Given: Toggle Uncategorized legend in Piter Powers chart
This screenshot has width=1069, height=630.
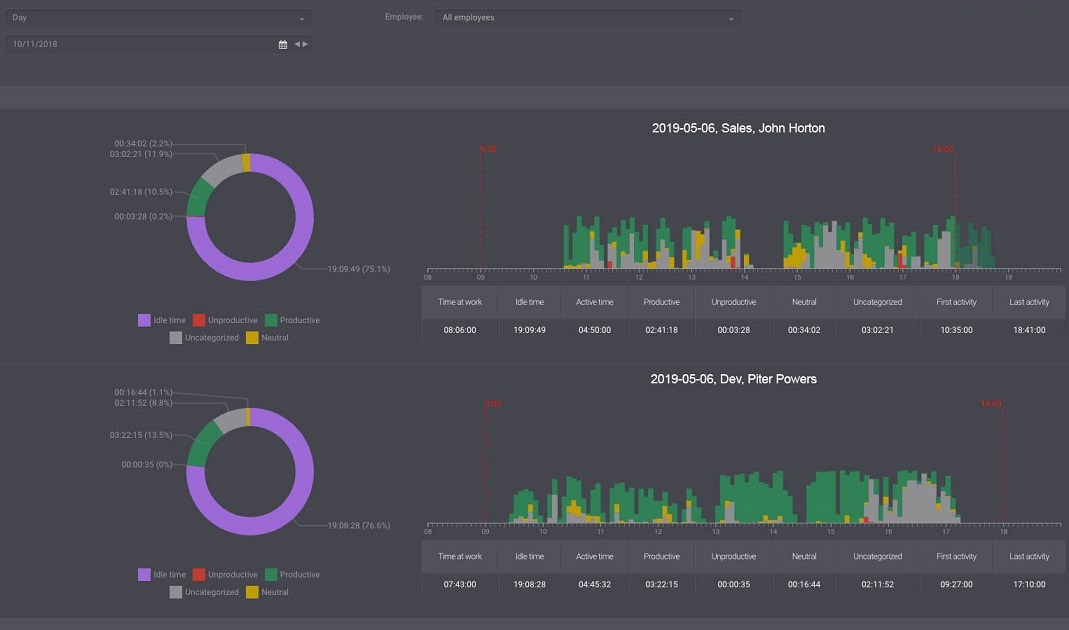Looking at the screenshot, I should (x=204, y=592).
